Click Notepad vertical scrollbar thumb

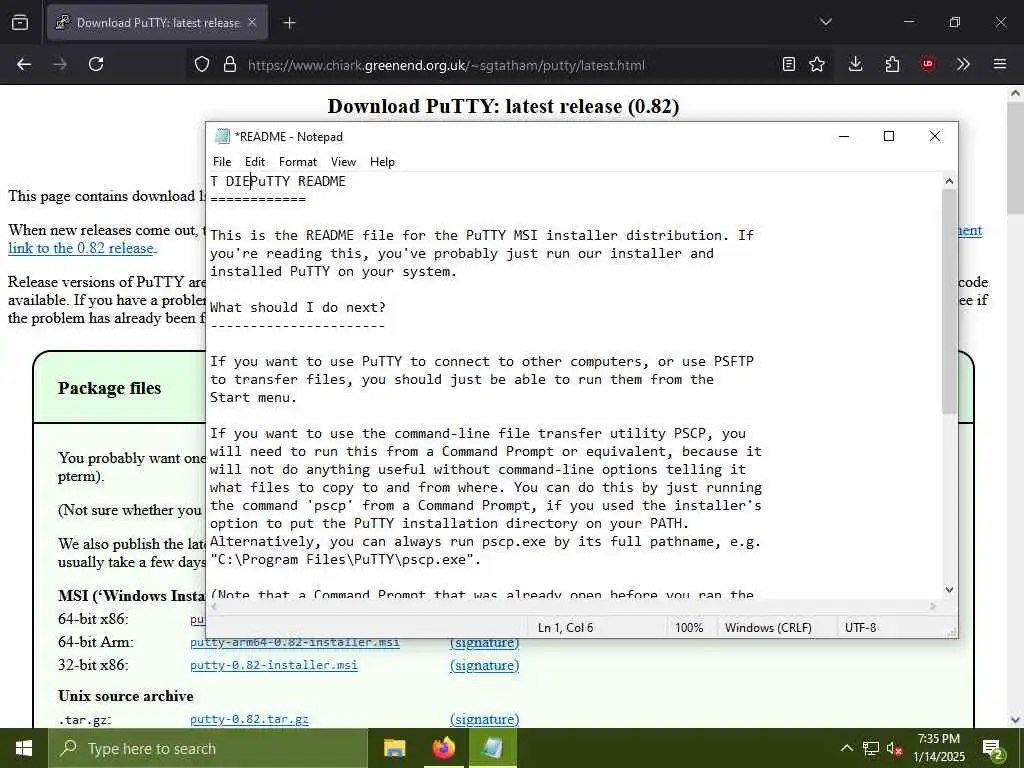pyautogui.click(x=950, y=301)
